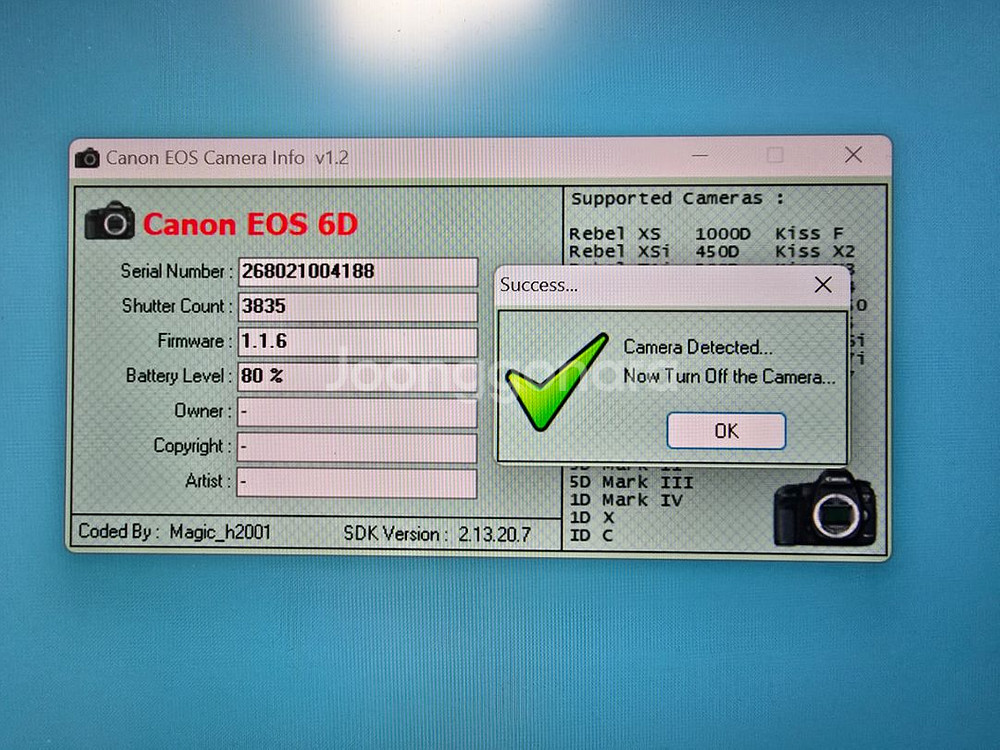Click the SDK Version 2.13.20.7 text
This screenshot has height=750, width=1000.
[437, 534]
